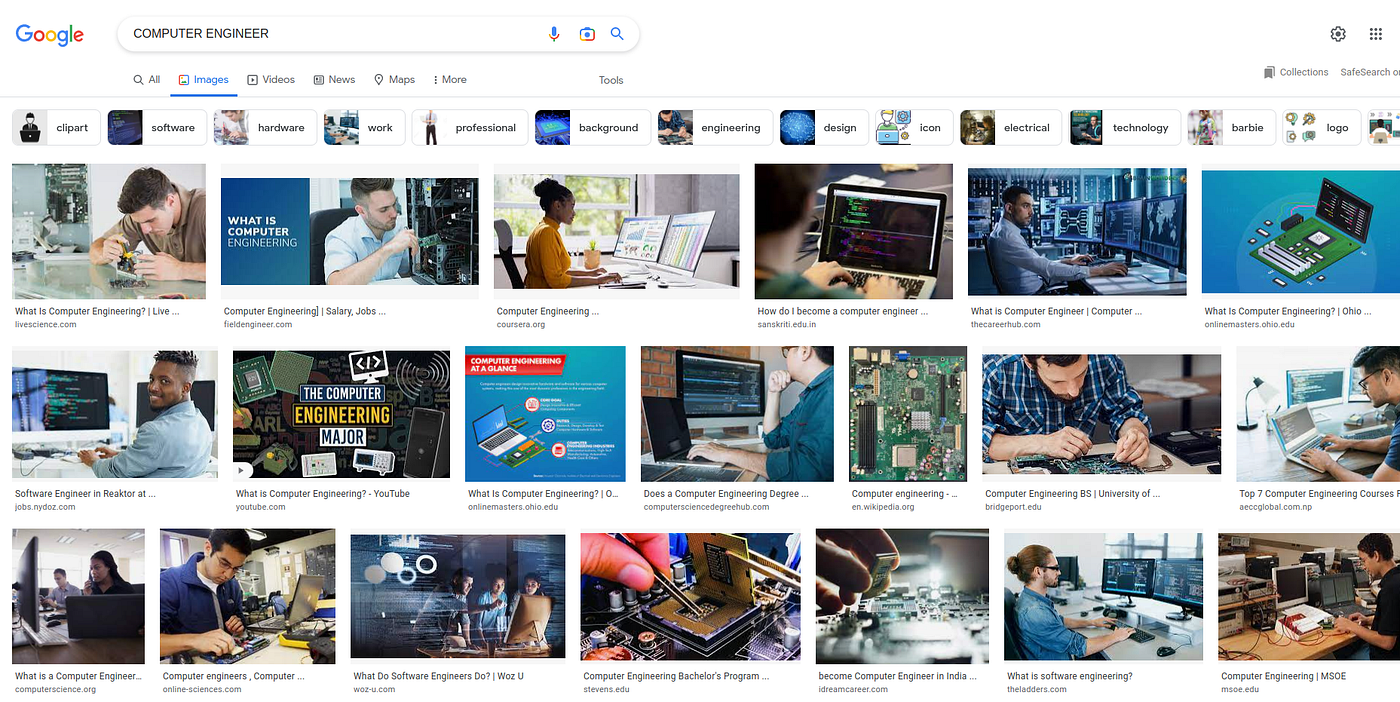
Task: Open the settings gear icon
Action: [1338, 34]
